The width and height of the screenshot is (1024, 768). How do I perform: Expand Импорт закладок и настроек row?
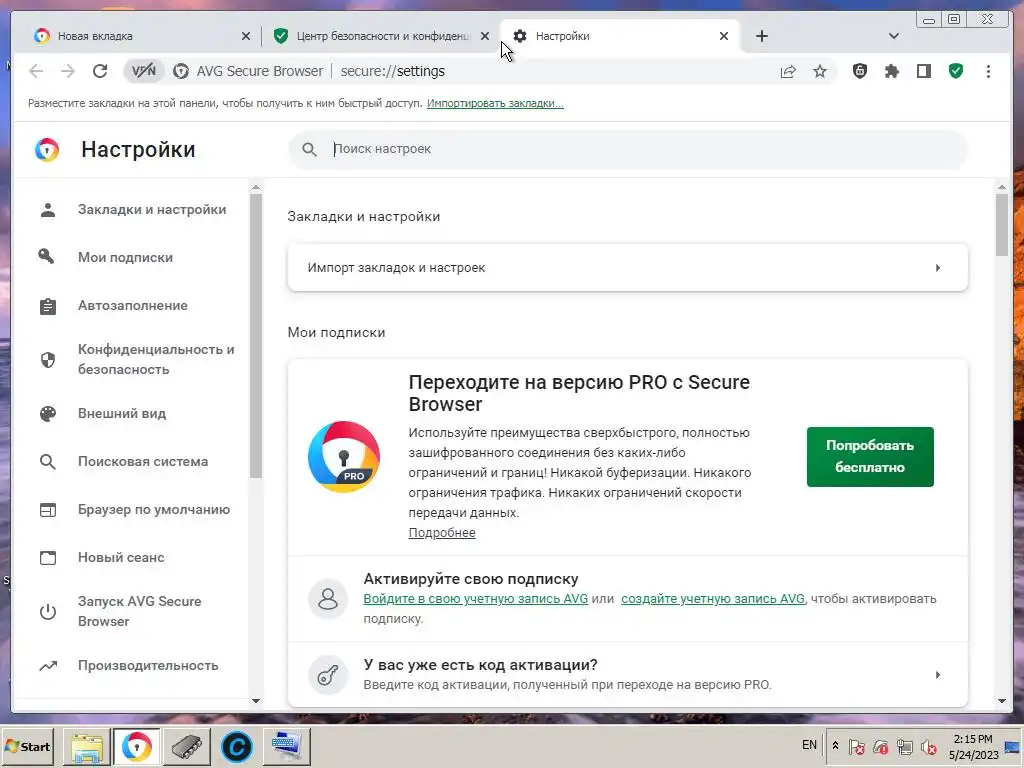(x=628, y=268)
